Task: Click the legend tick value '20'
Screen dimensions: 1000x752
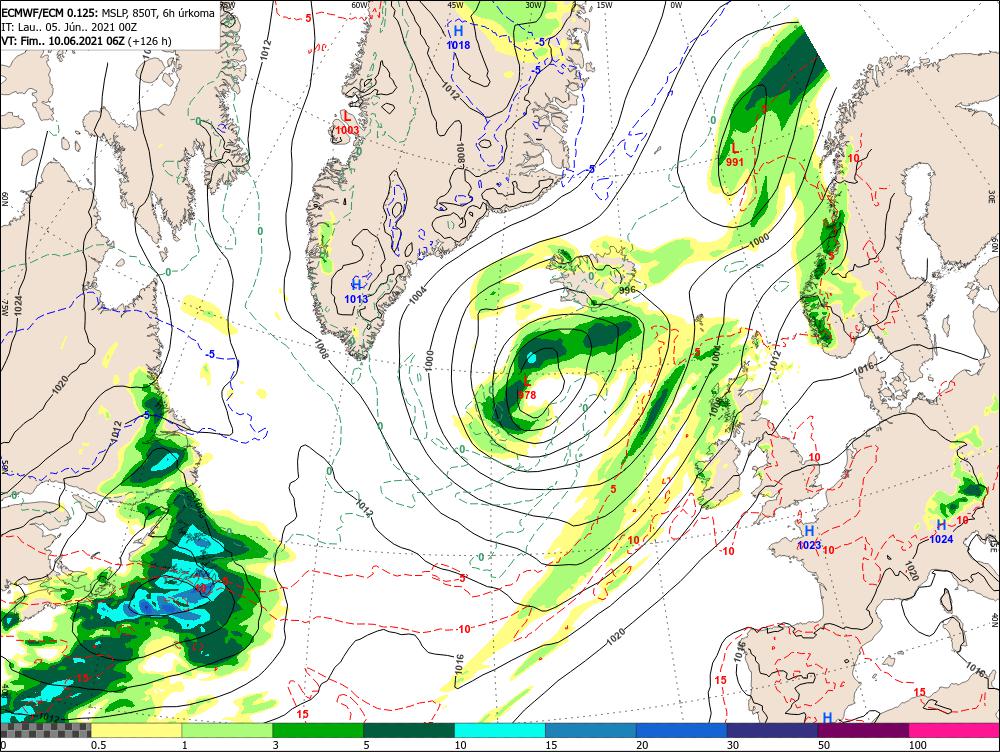Action: click(x=642, y=745)
